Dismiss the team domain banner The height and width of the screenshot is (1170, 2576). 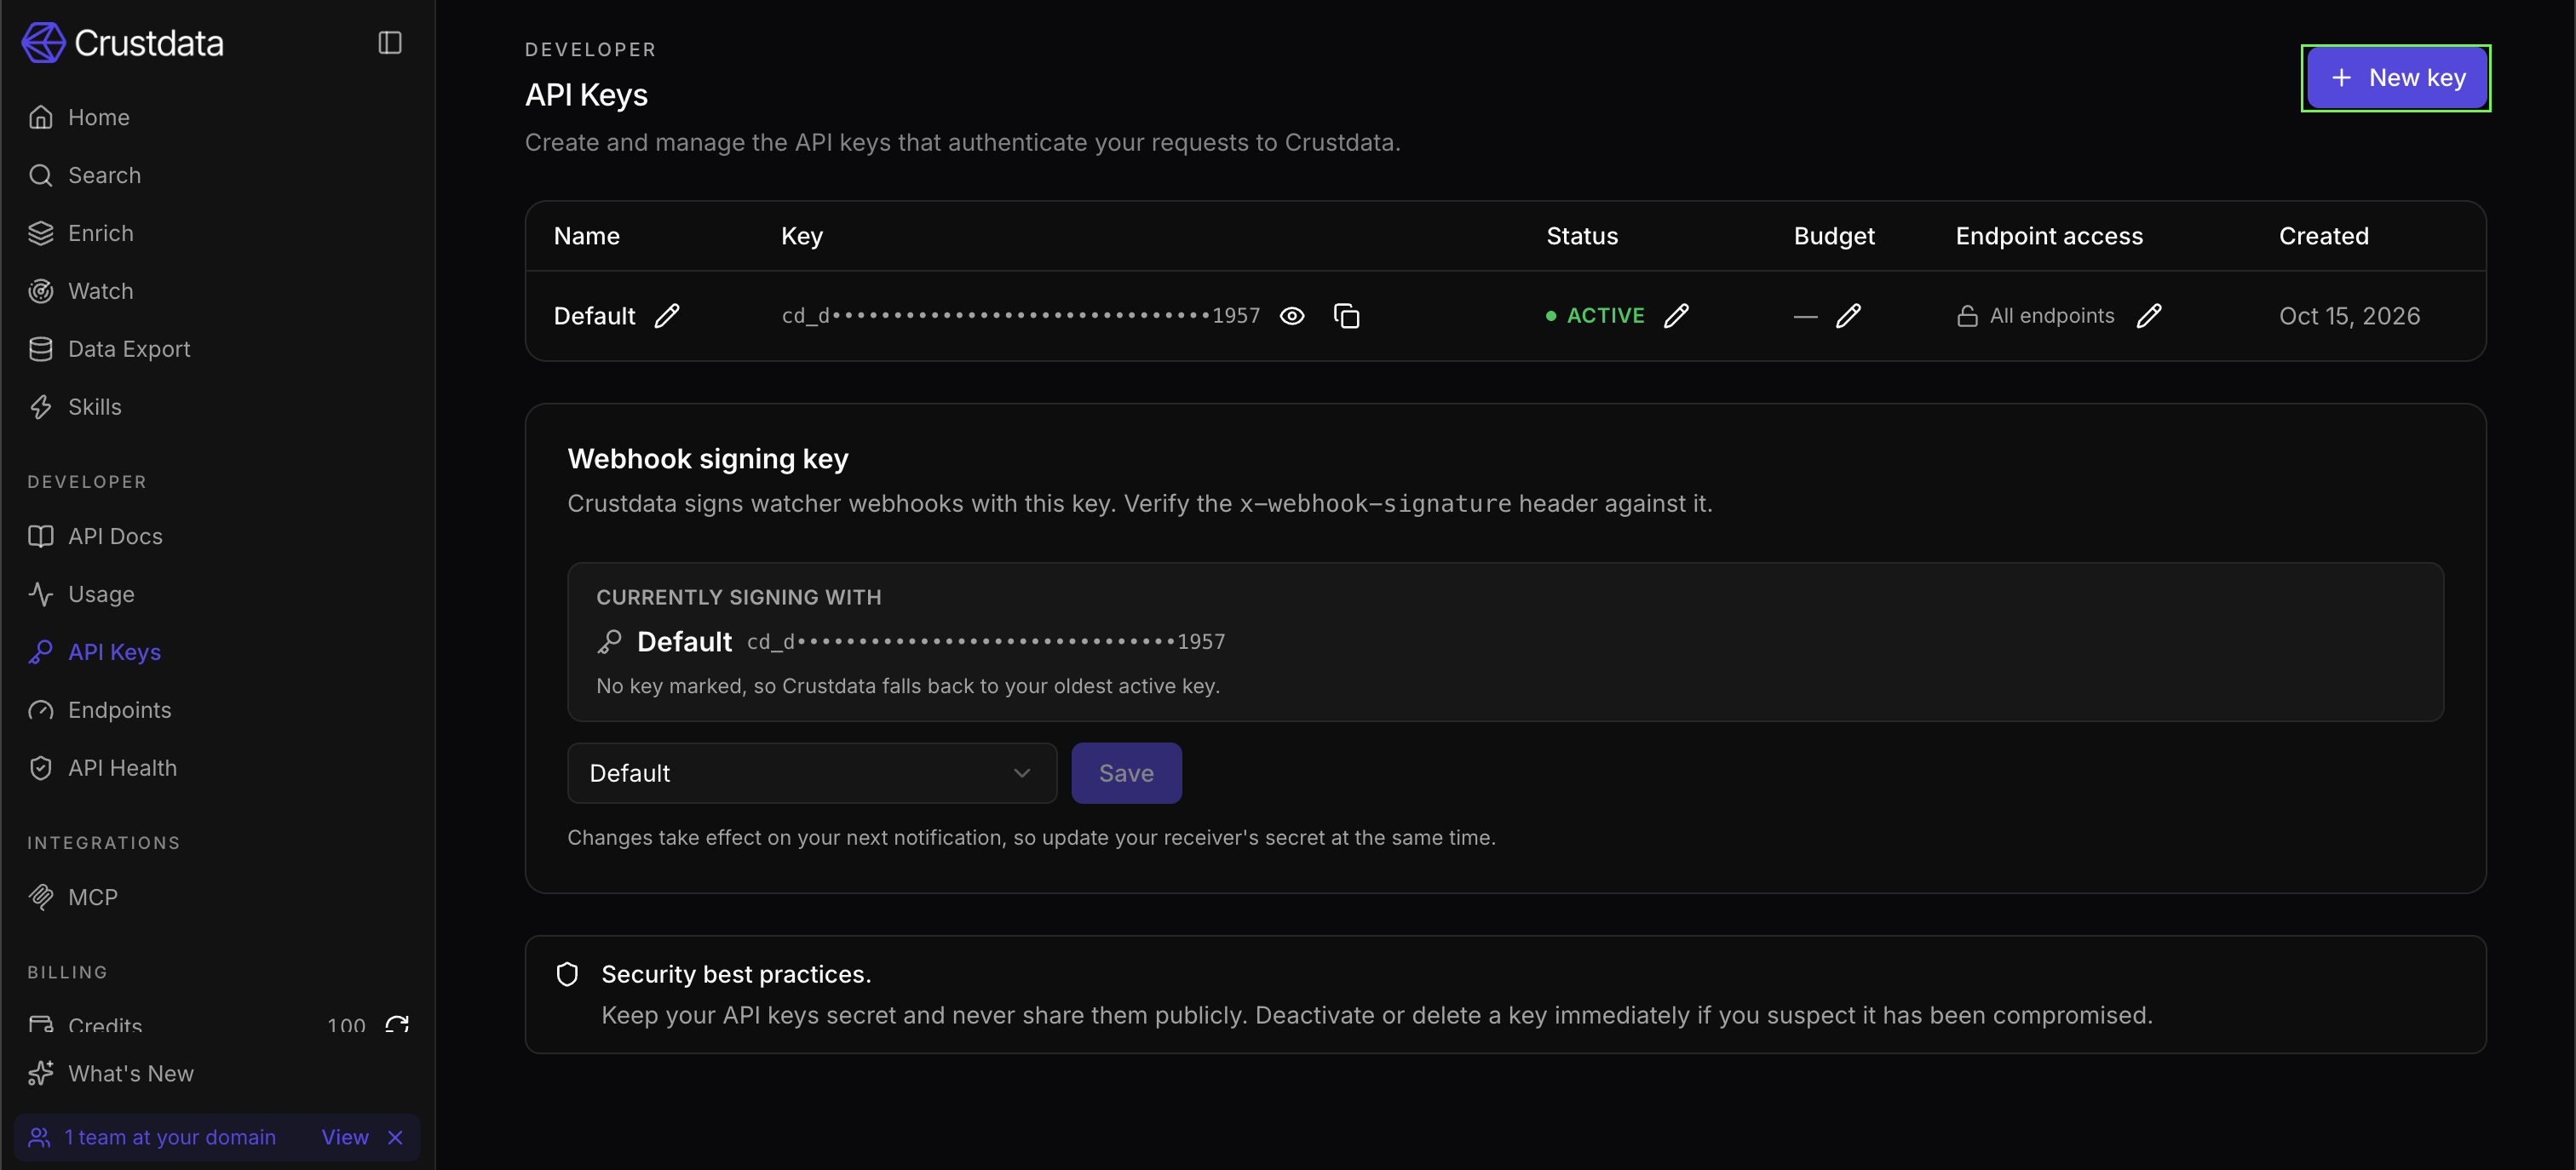pyautogui.click(x=395, y=1137)
